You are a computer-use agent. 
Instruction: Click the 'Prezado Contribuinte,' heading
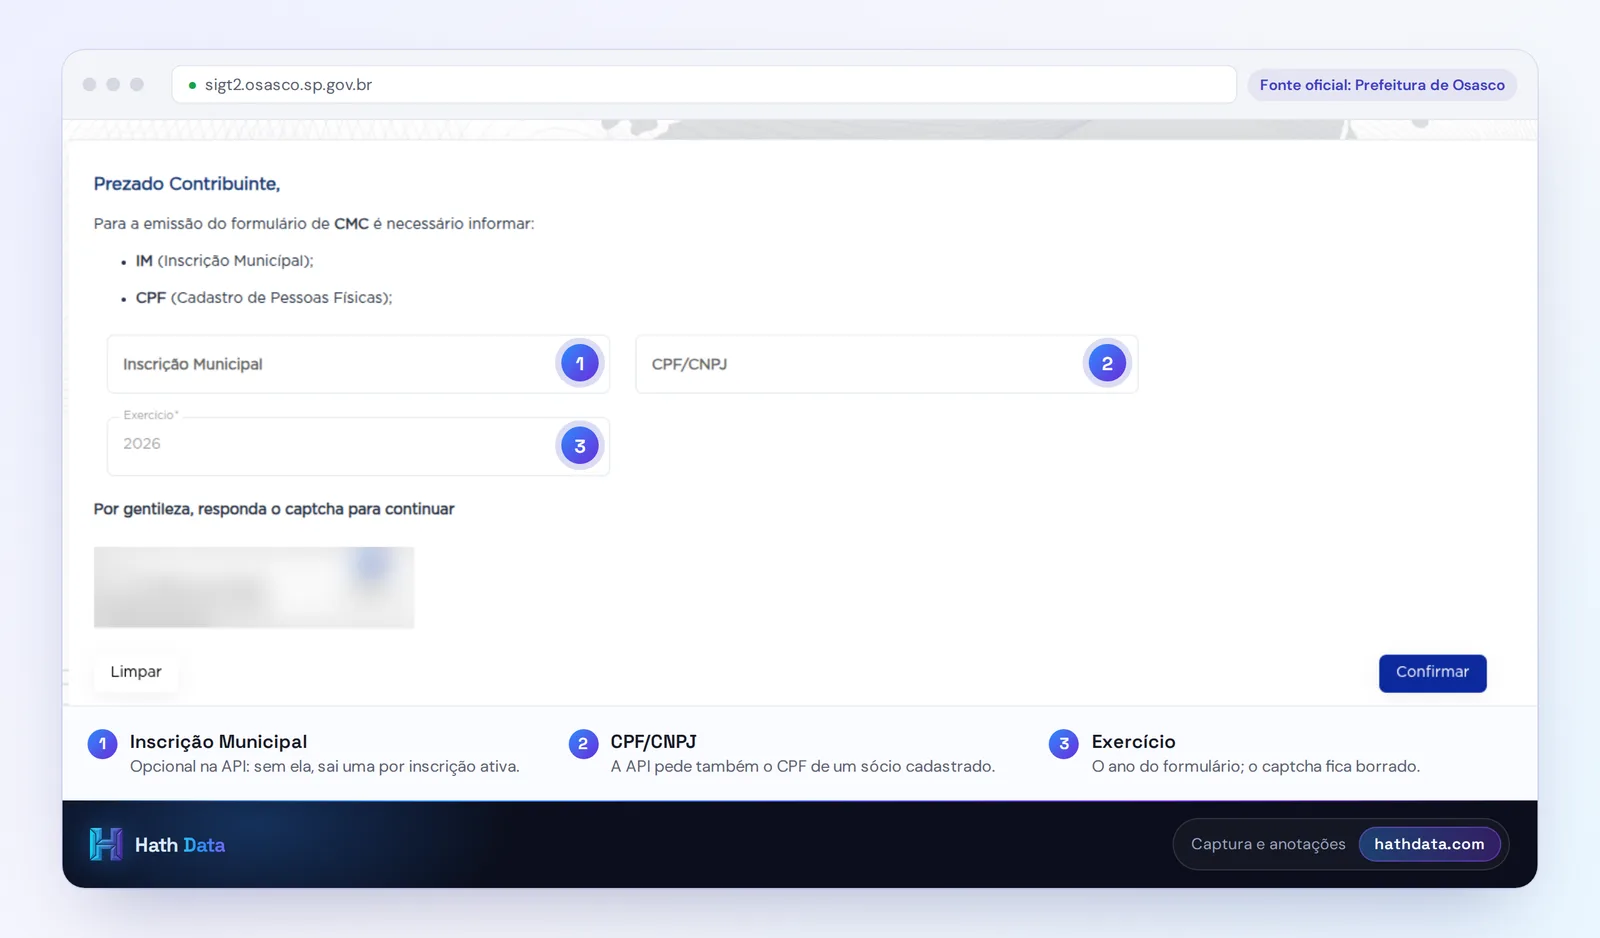(x=187, y=184)
